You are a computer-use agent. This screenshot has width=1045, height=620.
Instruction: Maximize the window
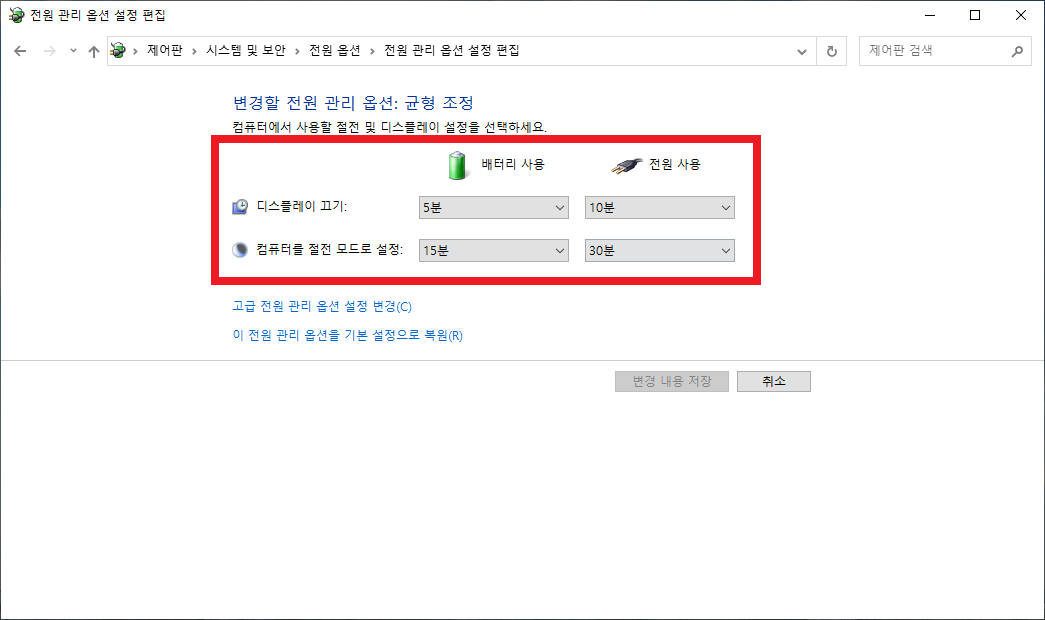click(x=975, y=15)
